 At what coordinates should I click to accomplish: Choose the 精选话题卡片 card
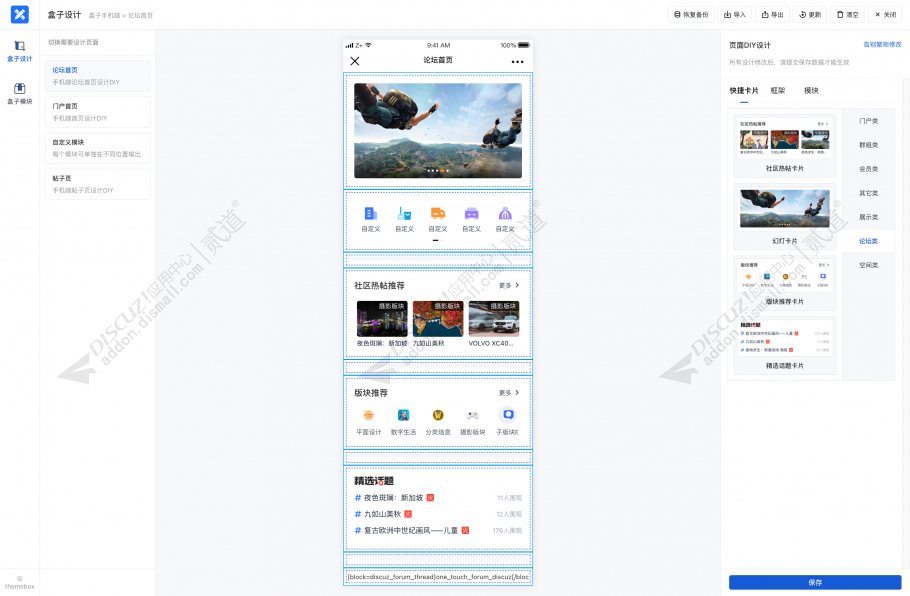tap(785, 345)
